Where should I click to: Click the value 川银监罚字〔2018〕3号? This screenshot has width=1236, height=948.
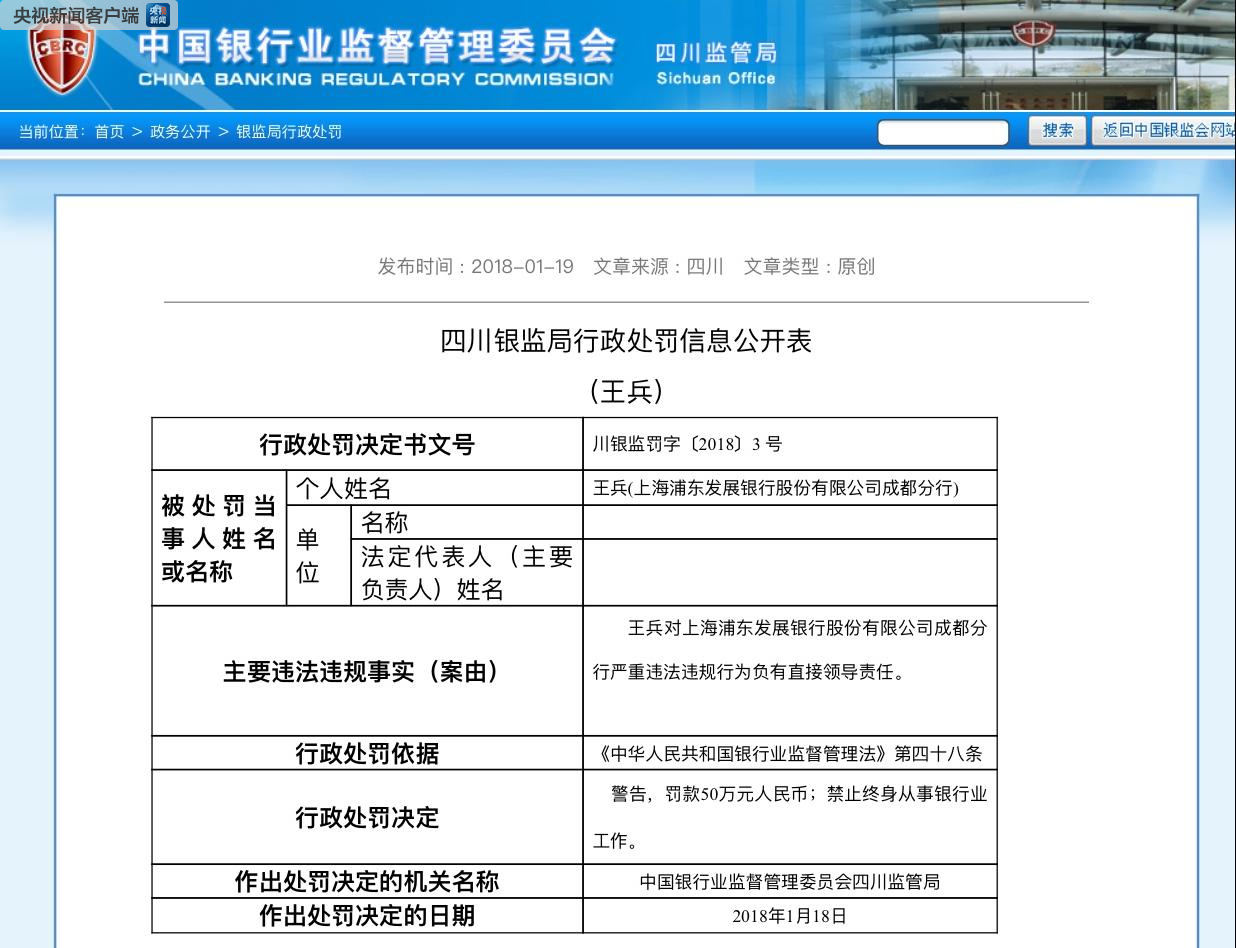tap(688, 444)
